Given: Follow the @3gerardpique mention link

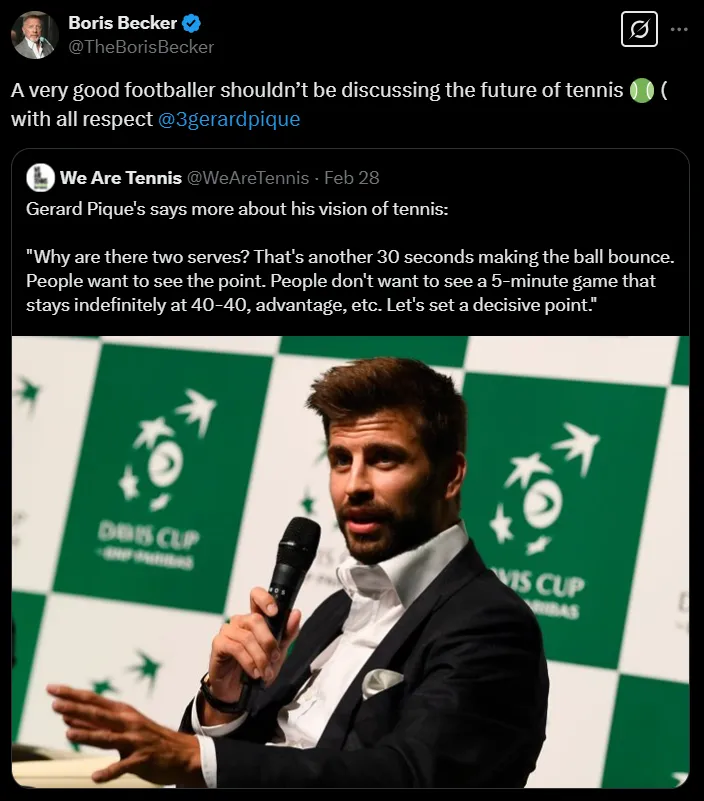Looking at the screenshot, I should pyautogui.click(x=229, y=119).
